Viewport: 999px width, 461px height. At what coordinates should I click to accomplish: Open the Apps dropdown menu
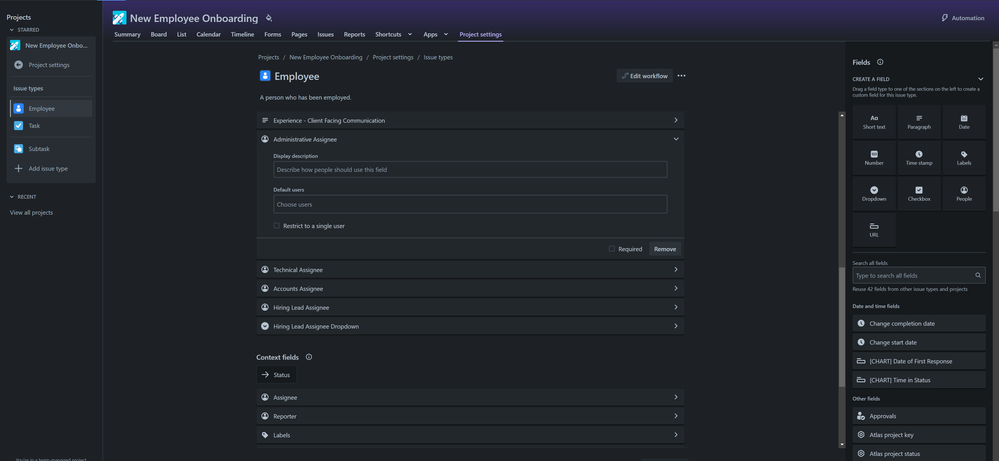(x=436, y=34)
